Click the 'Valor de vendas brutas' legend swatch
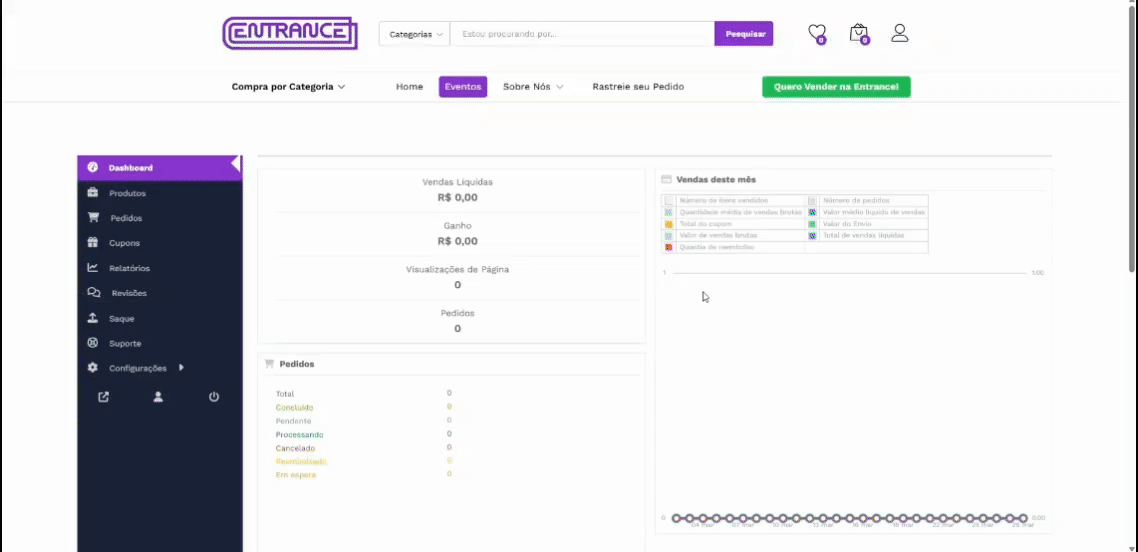The height and width of the screenshot is (552, 1138). [669, 236]
